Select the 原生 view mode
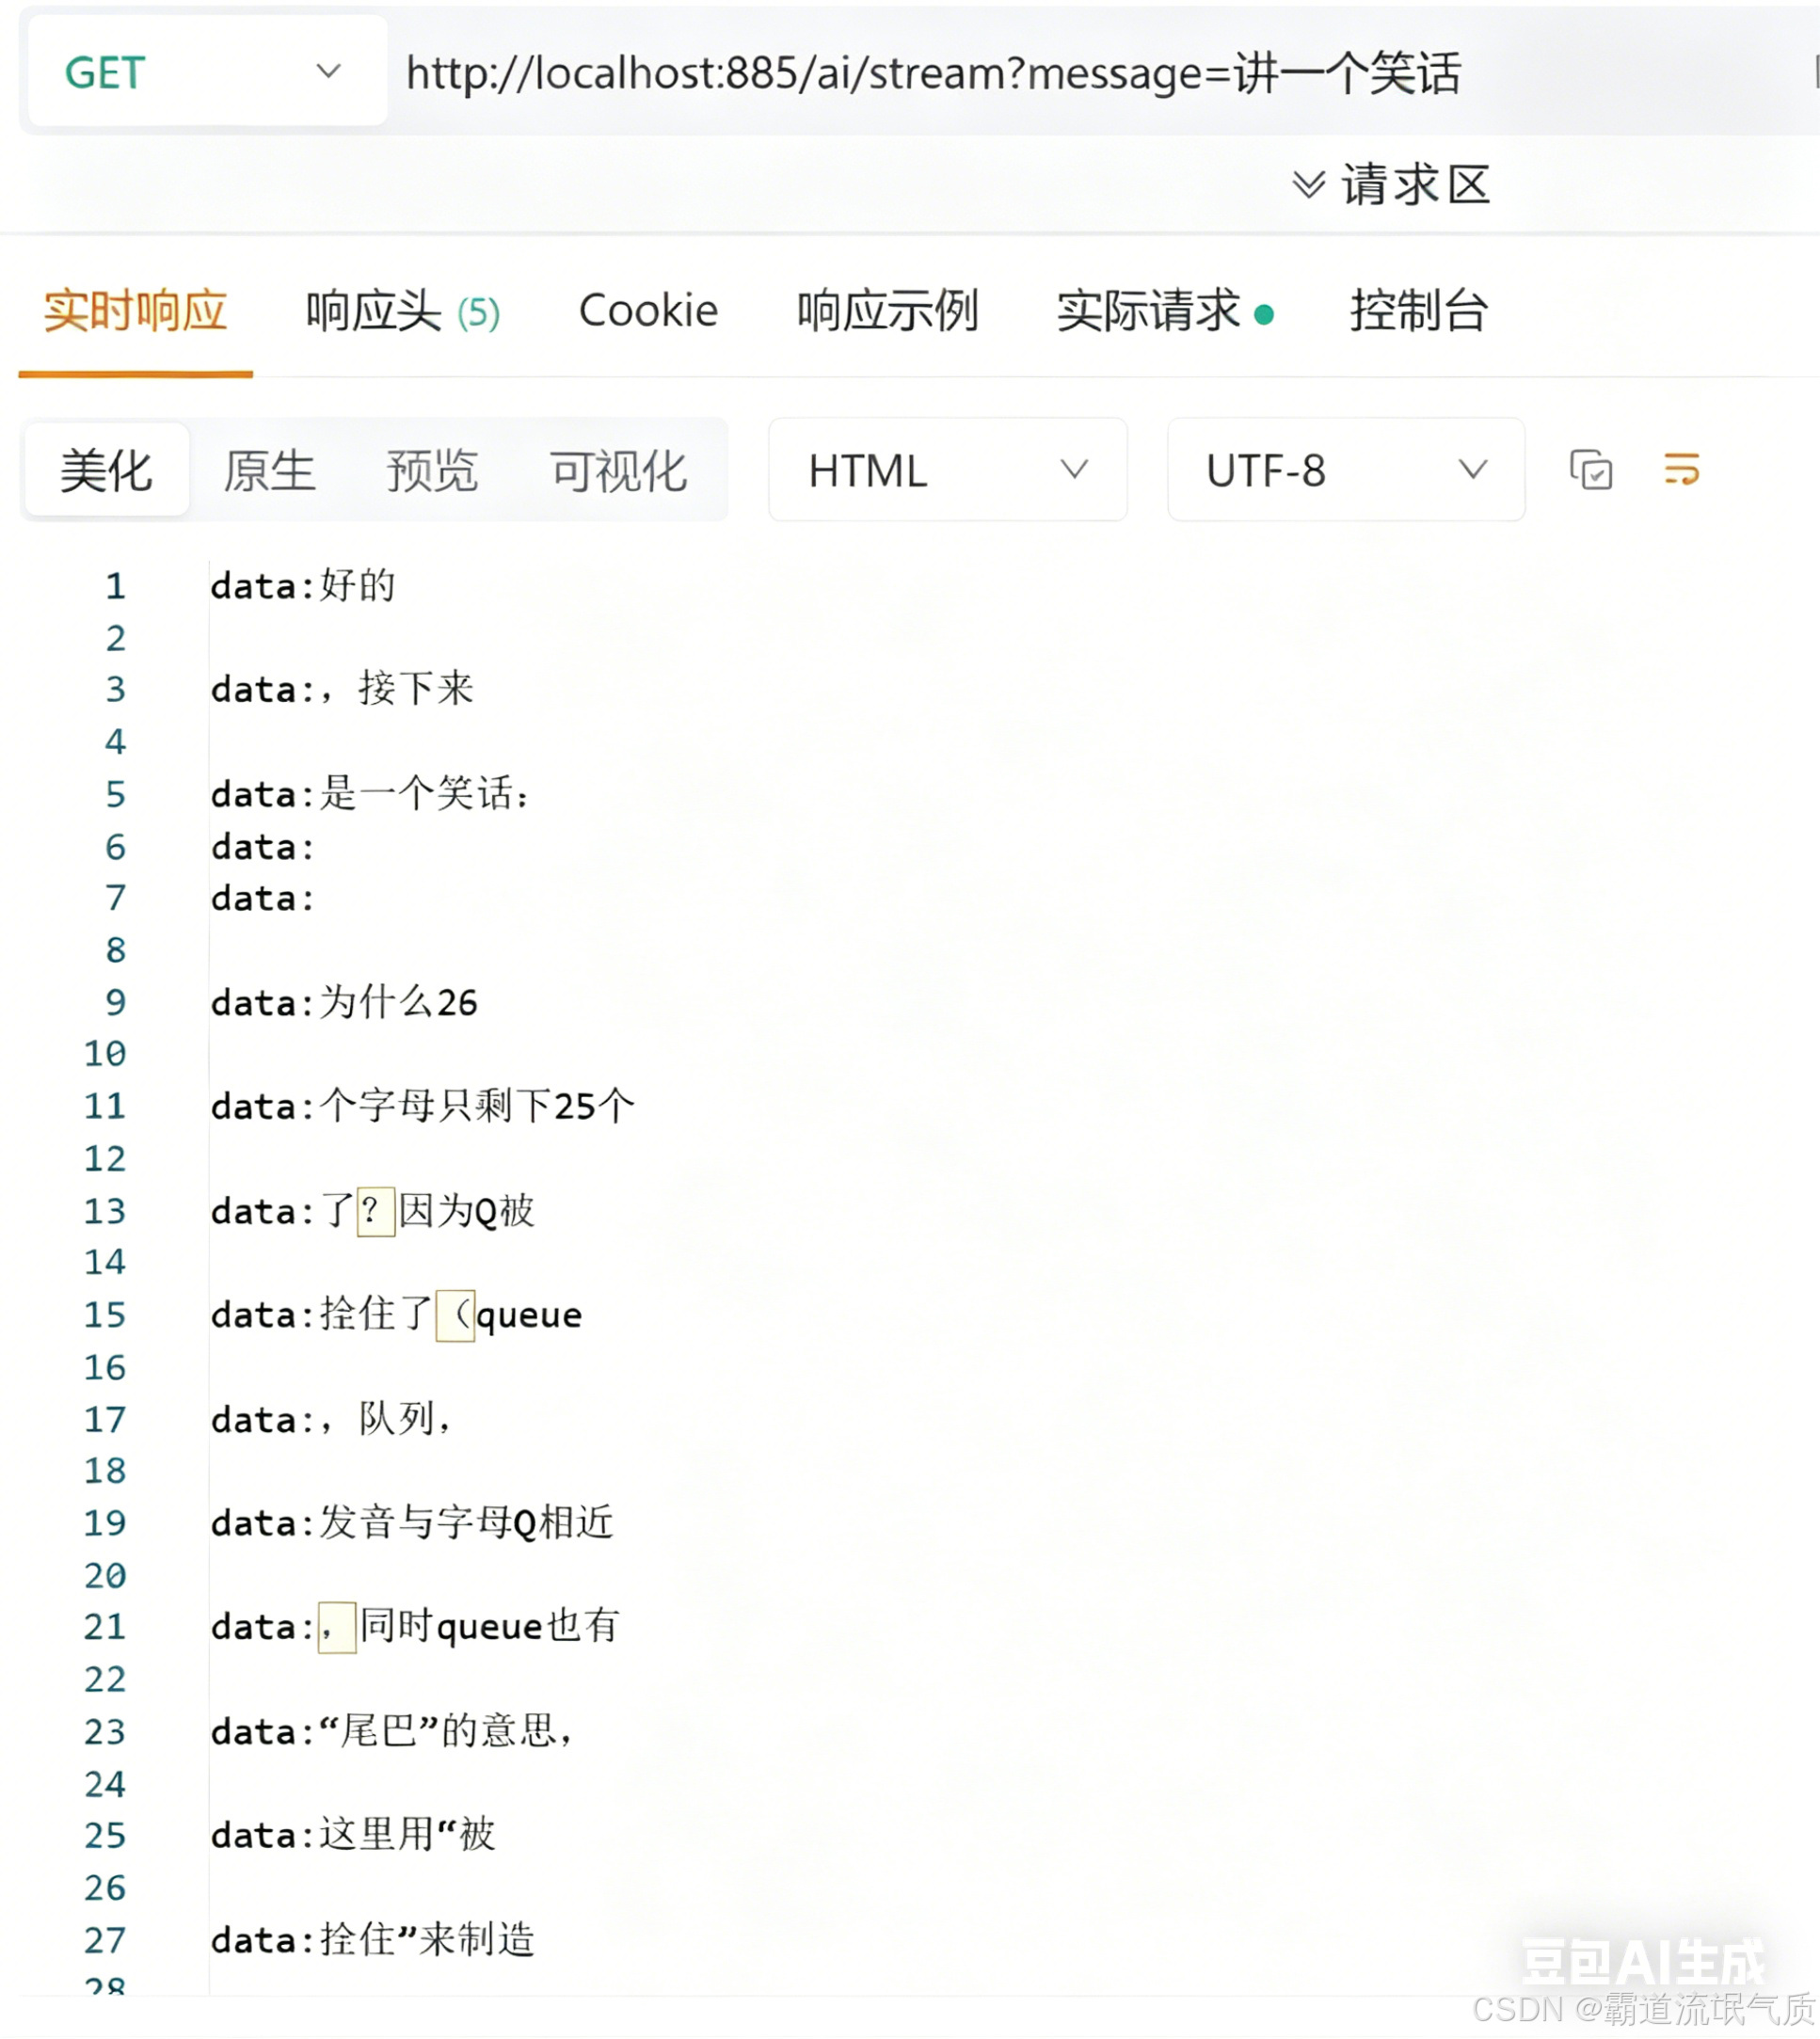This screenshot has width=1820, height=2039. click(269, 470)
